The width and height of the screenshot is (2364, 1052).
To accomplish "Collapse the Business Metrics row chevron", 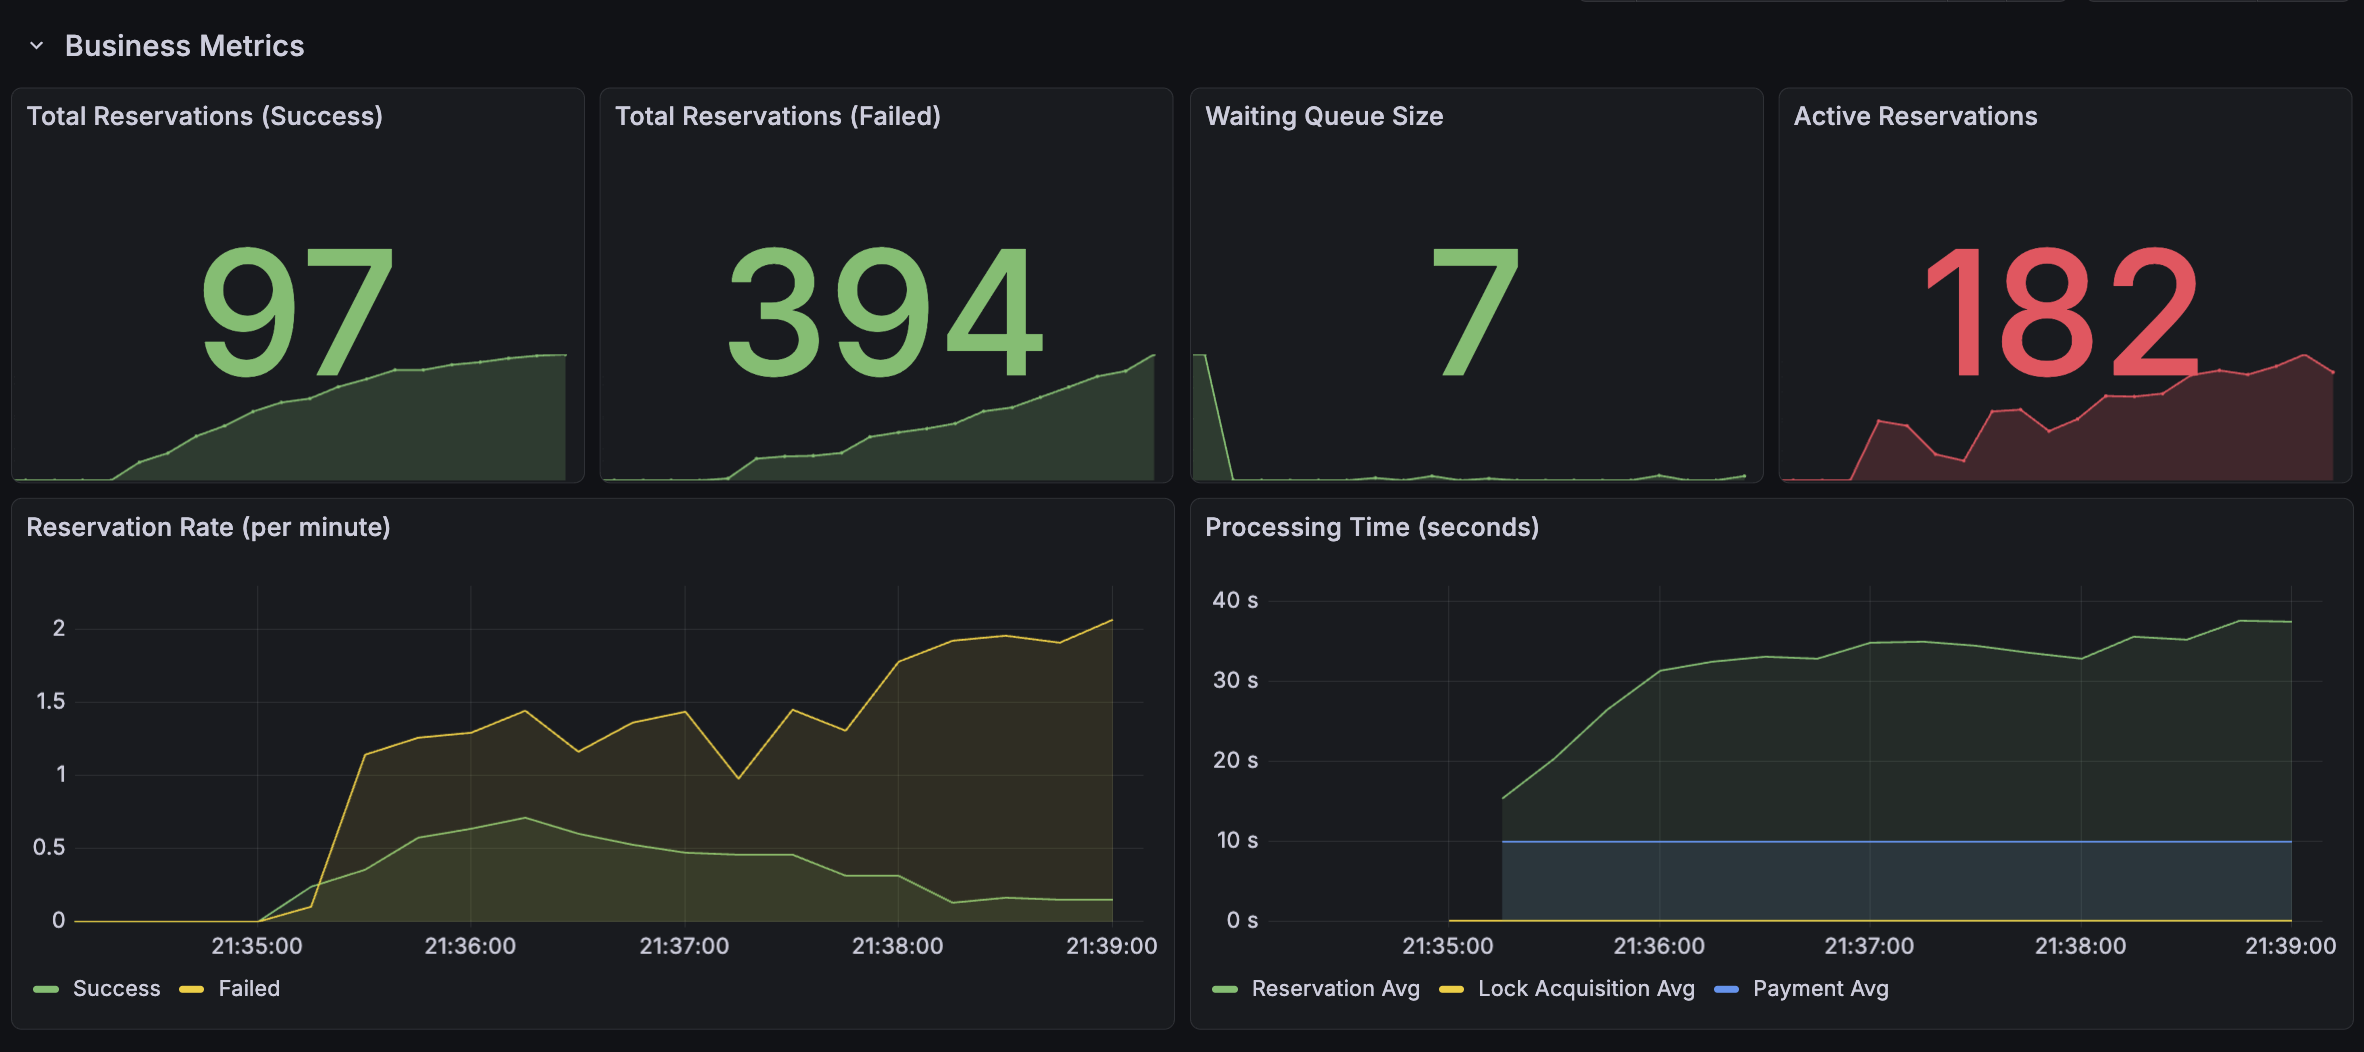I will point(37,46).
